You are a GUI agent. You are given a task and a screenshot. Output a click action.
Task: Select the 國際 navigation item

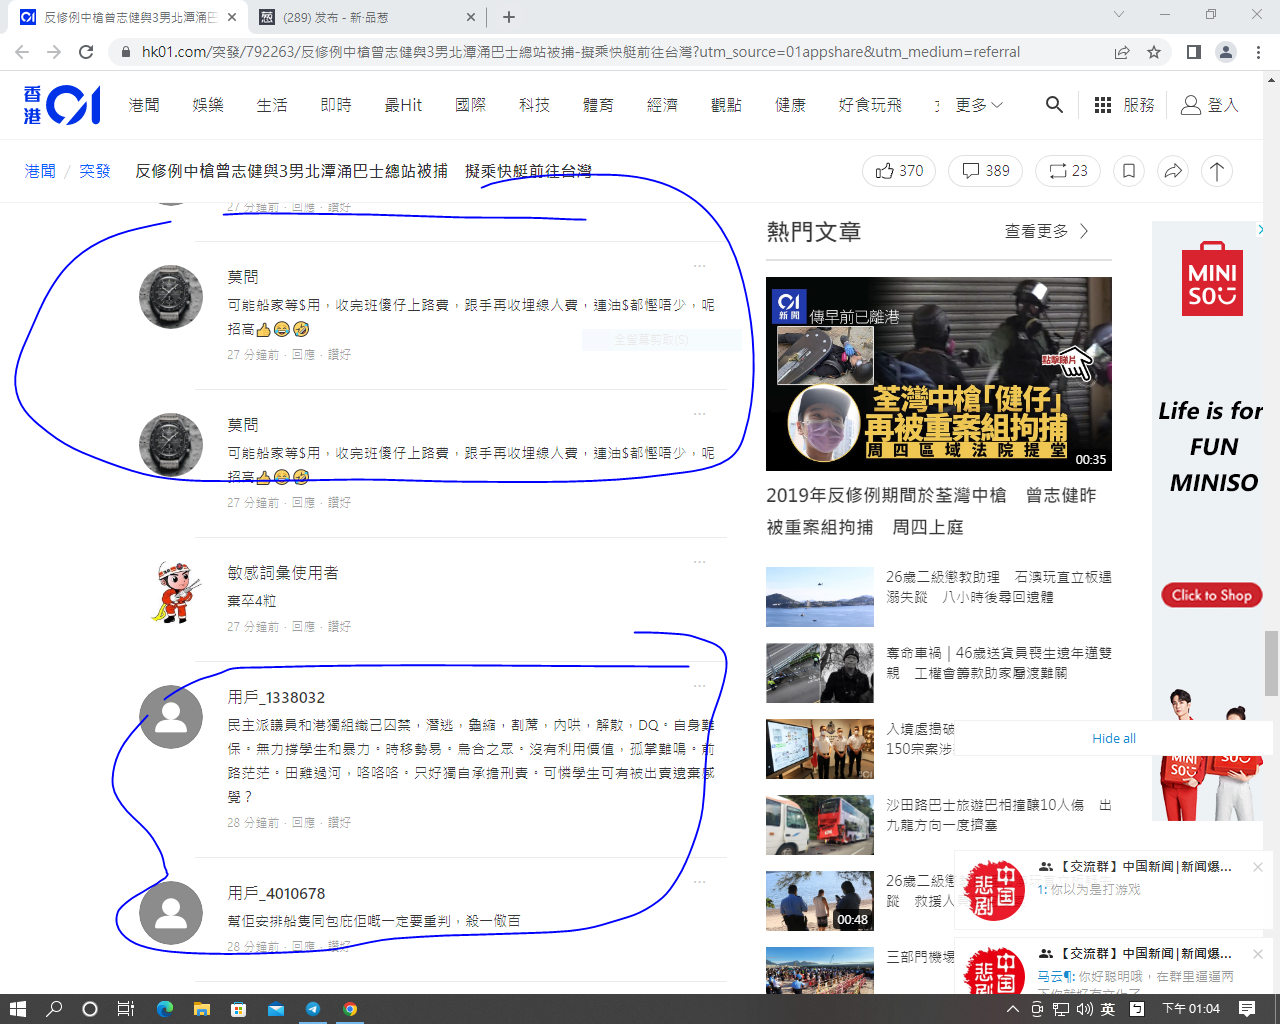470,105
